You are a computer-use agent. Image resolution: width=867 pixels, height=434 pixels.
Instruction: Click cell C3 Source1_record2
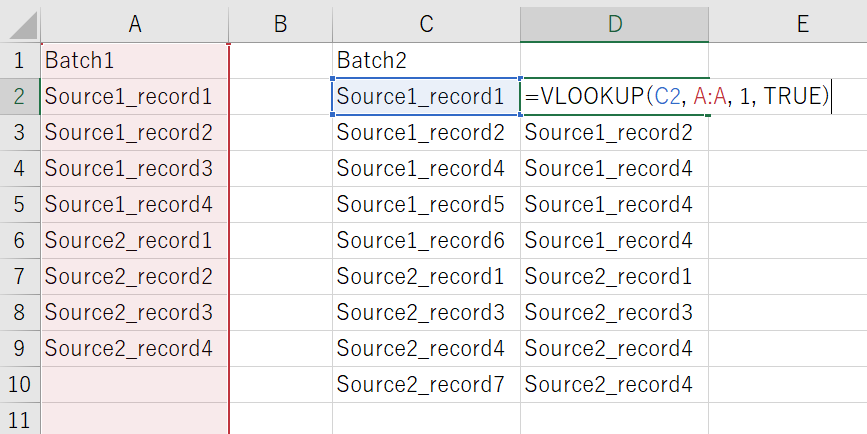tap(426, 132)
